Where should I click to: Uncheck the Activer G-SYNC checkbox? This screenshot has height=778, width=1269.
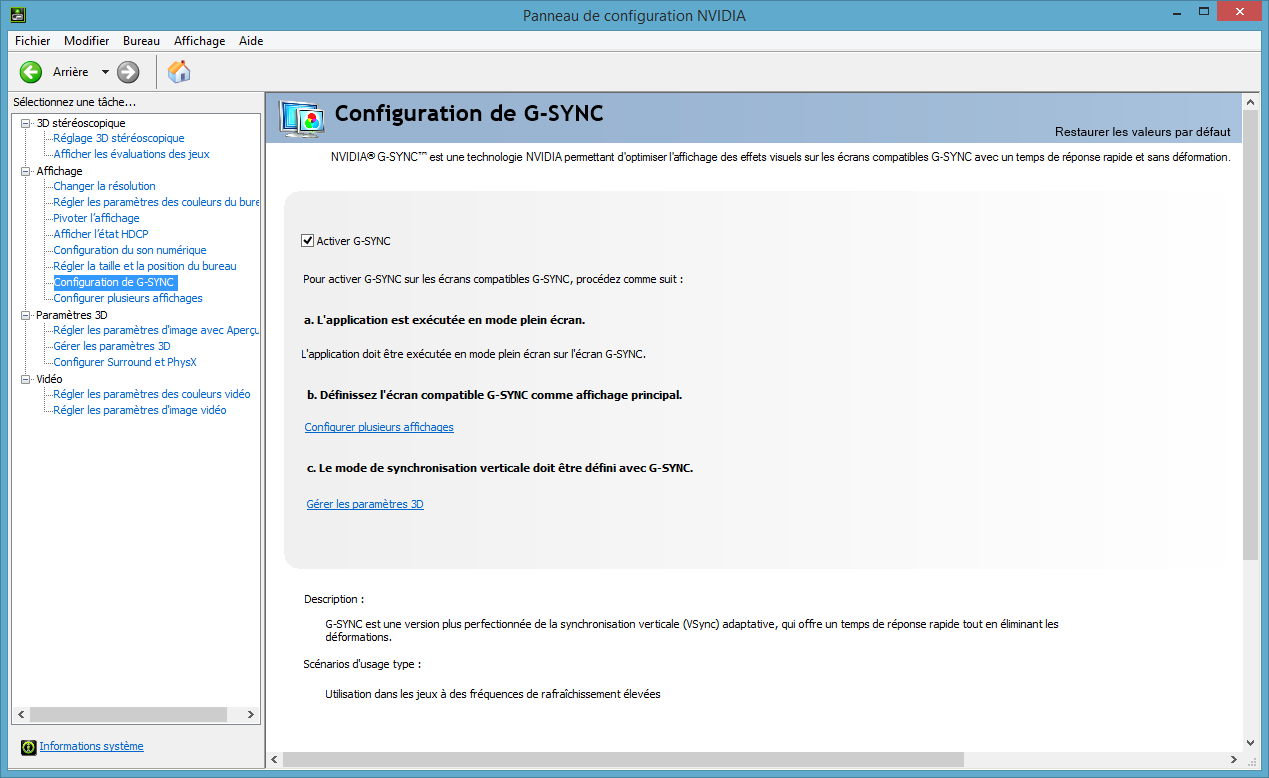pos(308,241)
